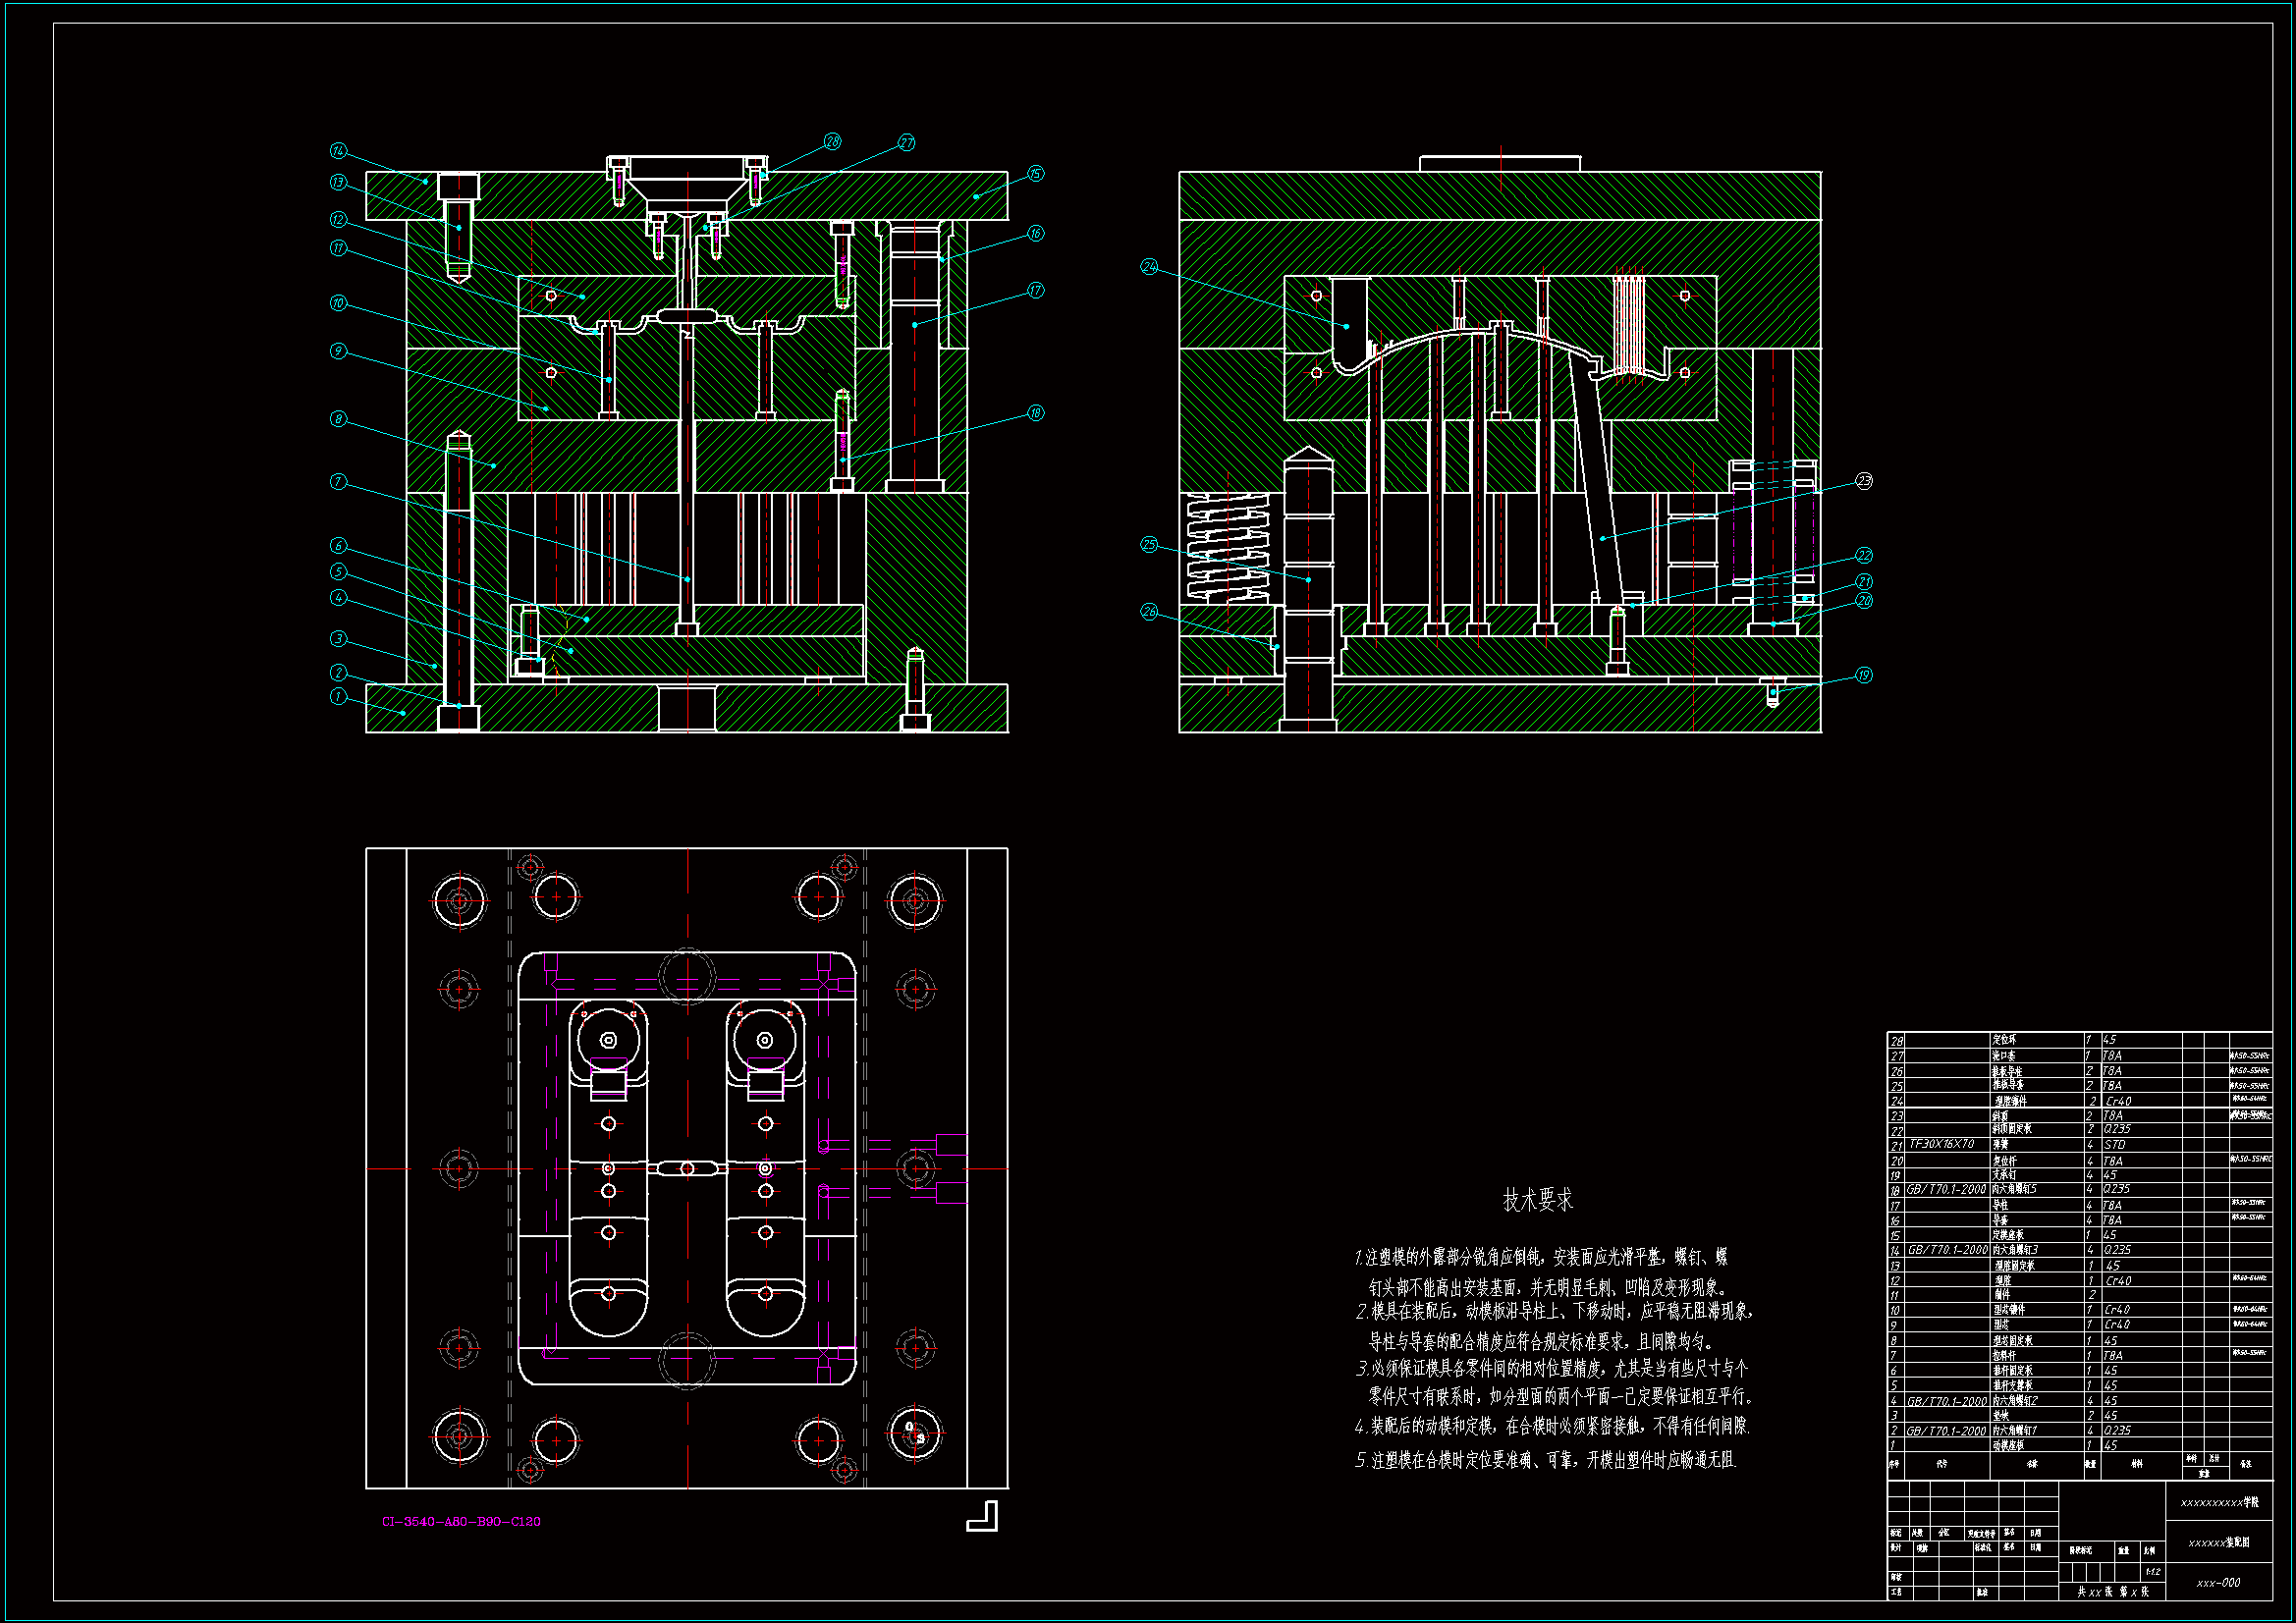Screen dimensions: 2296x1623
Task: Select balloon 24 on the side section view
Action: point(1149,267)
